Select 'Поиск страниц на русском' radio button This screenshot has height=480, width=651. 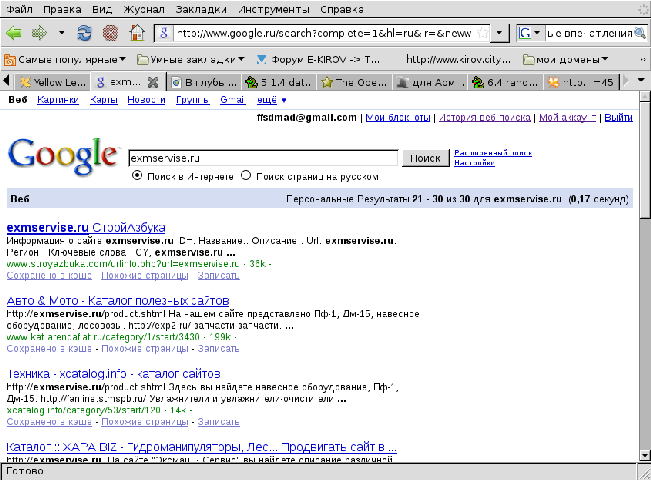(246, 175)
